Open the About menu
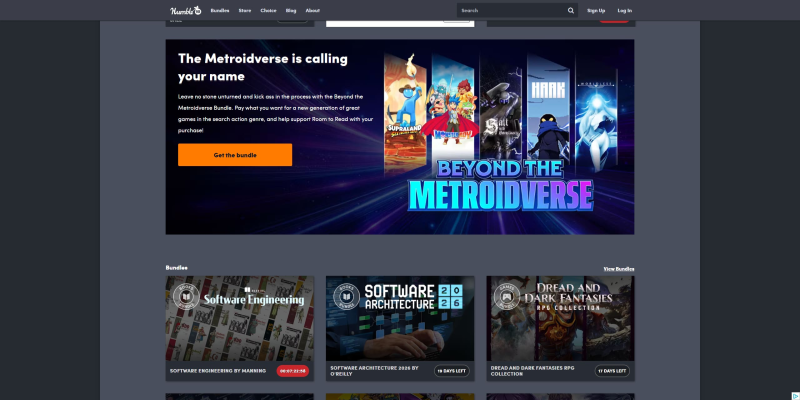 click(313, 10)
